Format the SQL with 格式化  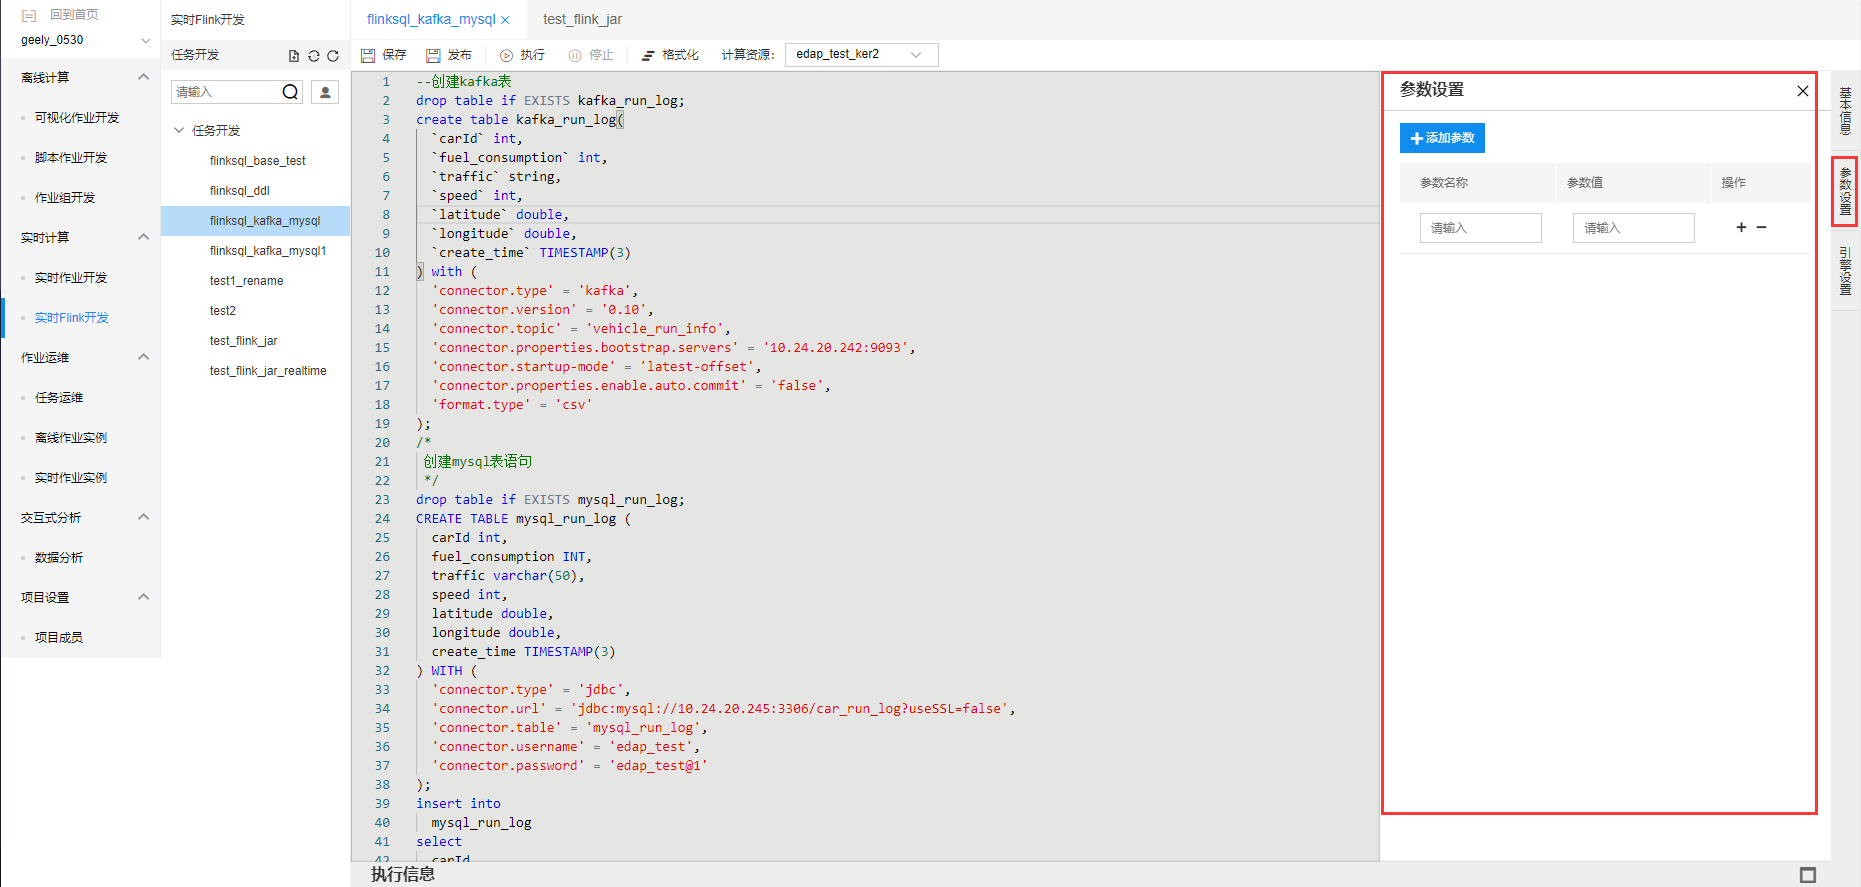click(x=670, y=55)
